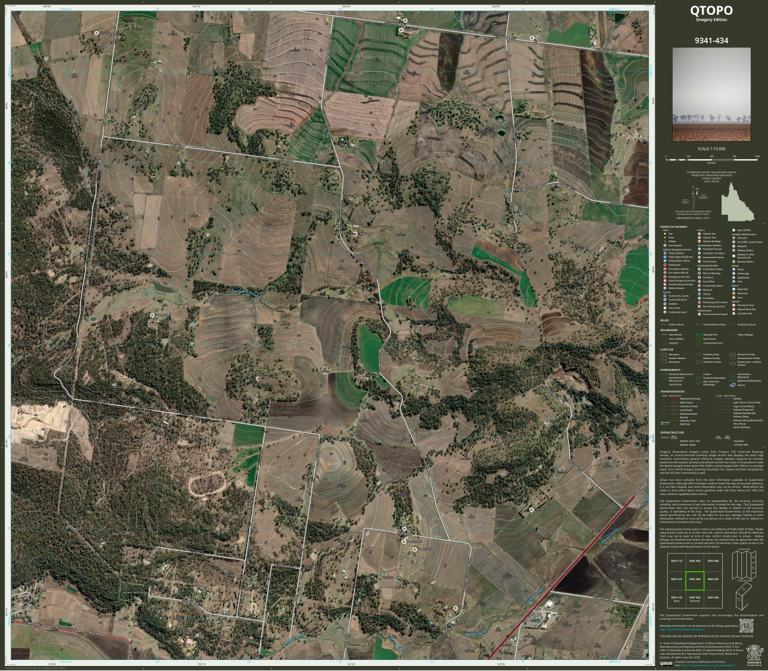
Task: Click the QTOPO title heading
Action: coord(711,11)
